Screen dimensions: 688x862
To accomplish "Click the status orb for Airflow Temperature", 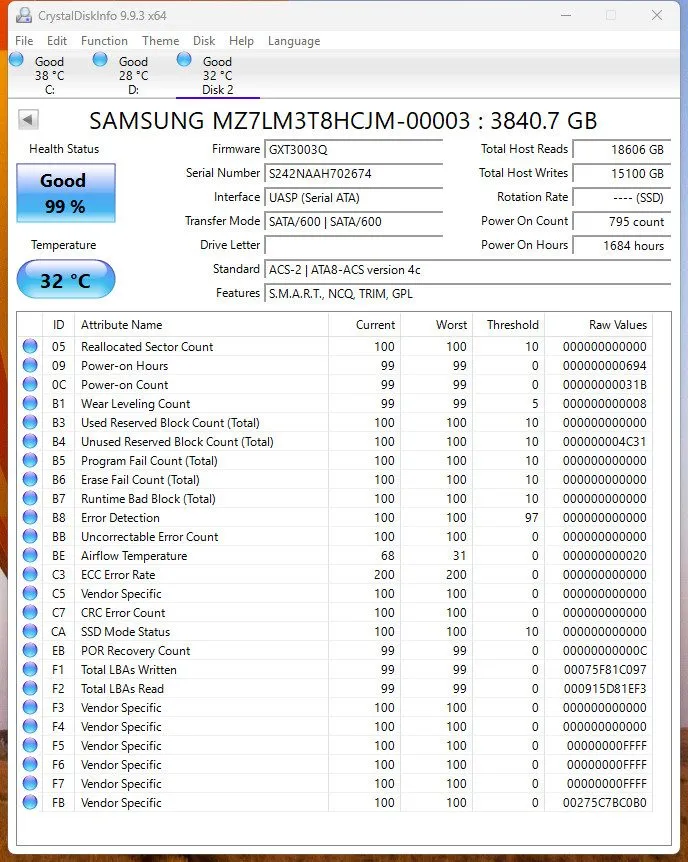I will tap(30, 555).
